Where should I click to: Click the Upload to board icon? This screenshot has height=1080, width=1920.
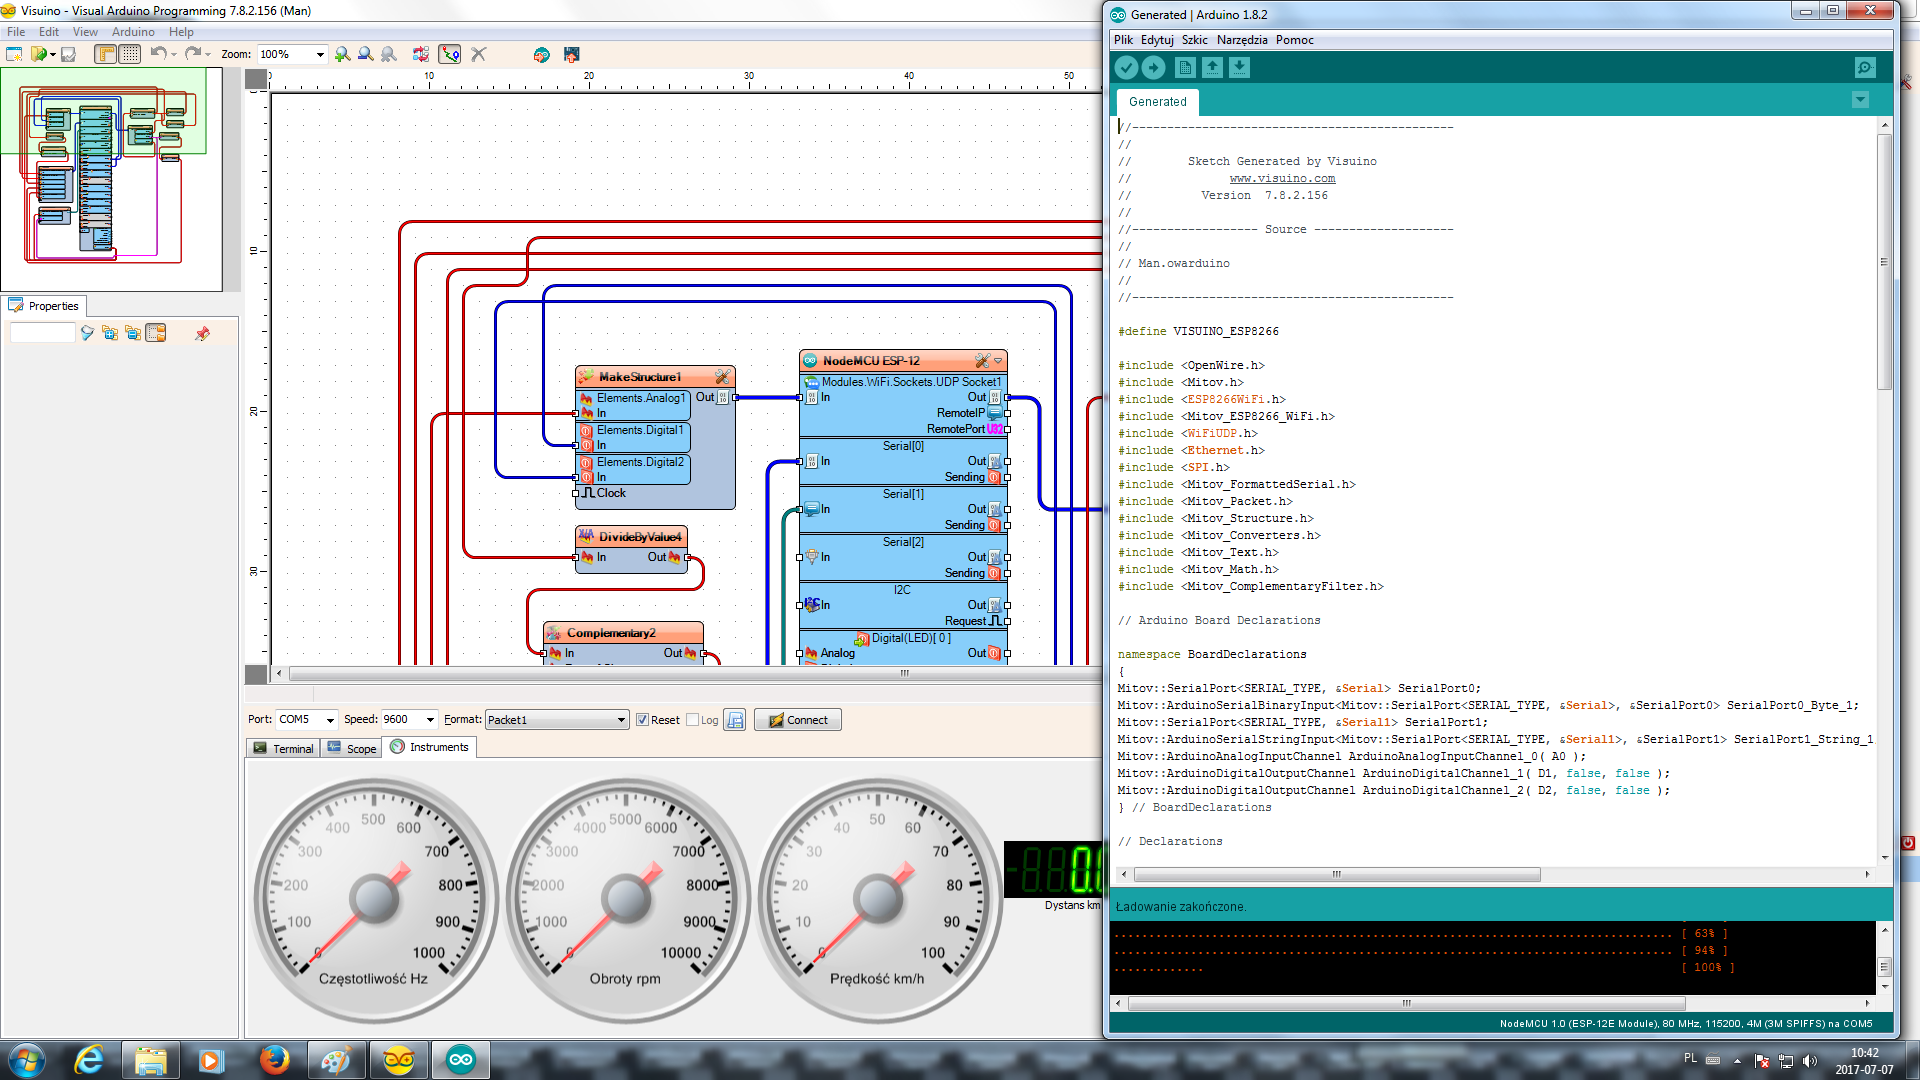click(x=572, y=54)
